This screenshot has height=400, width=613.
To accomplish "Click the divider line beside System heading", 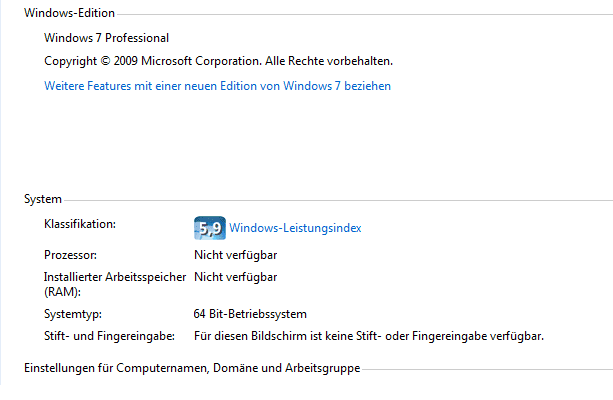I will click(339, 201).
